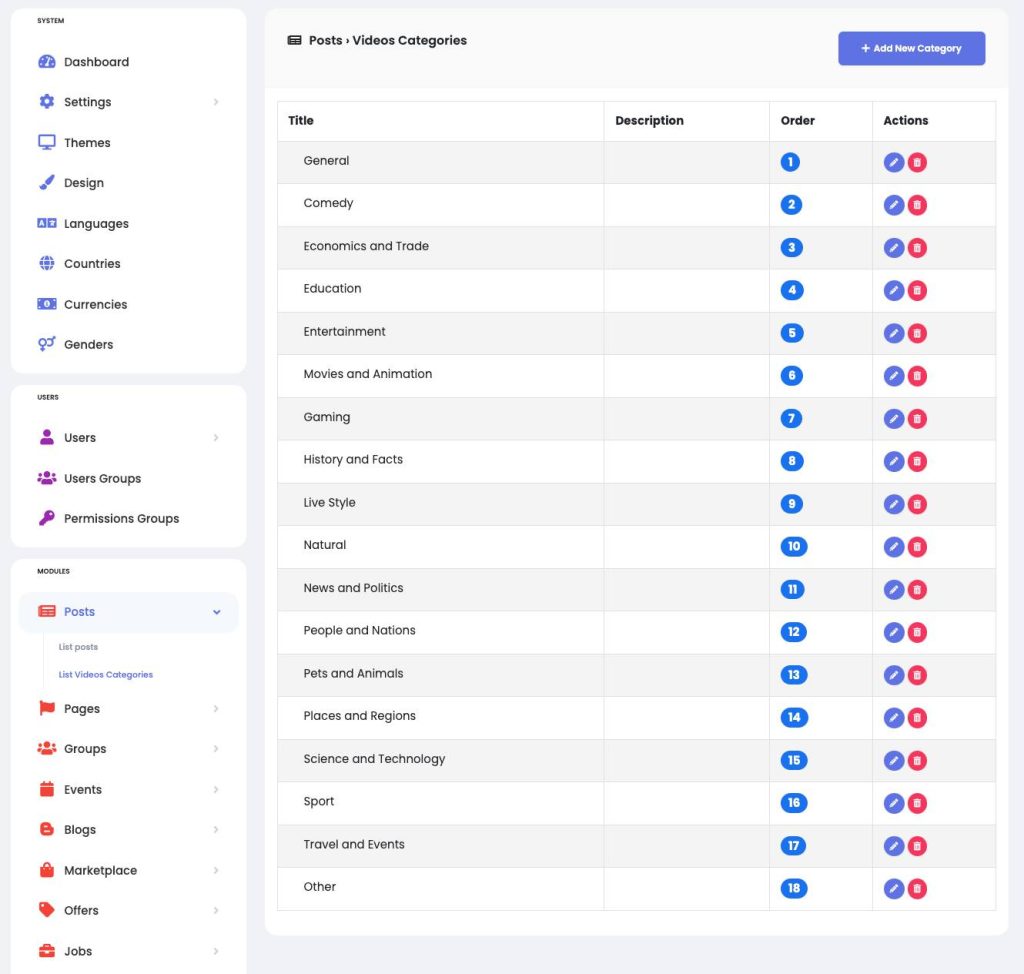Delete the General category

point(917,162)
